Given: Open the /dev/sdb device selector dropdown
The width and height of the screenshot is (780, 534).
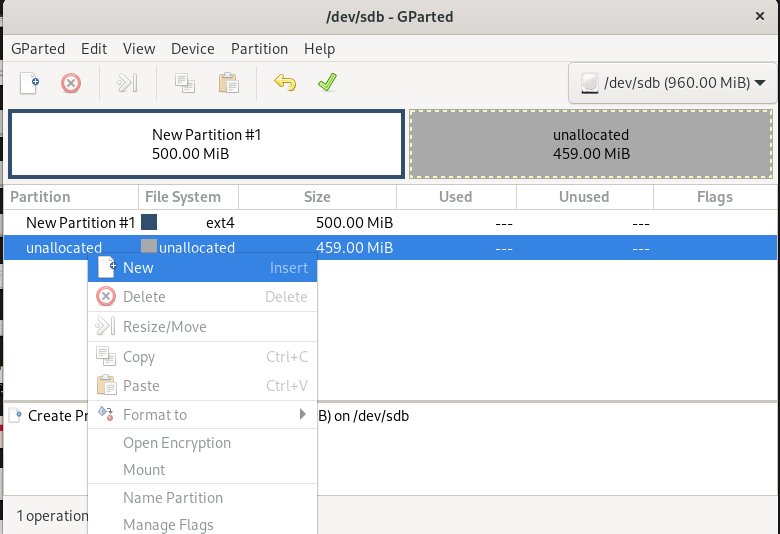Looking at the screenshot, I should click(673, 83).
